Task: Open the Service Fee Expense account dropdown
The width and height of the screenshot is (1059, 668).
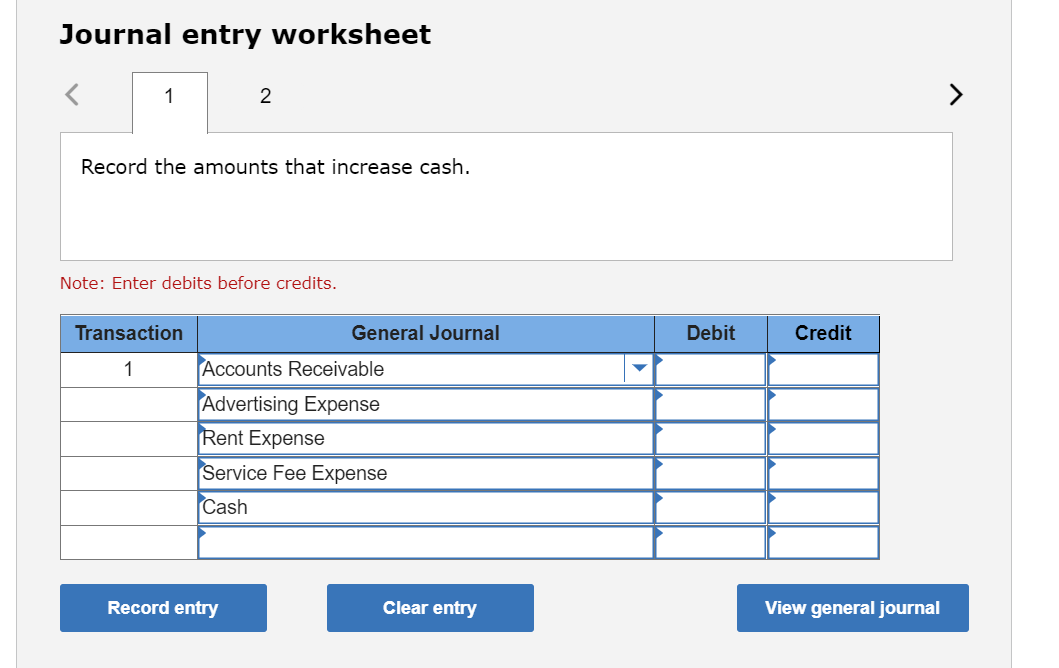Action: (x=638, y=472)
